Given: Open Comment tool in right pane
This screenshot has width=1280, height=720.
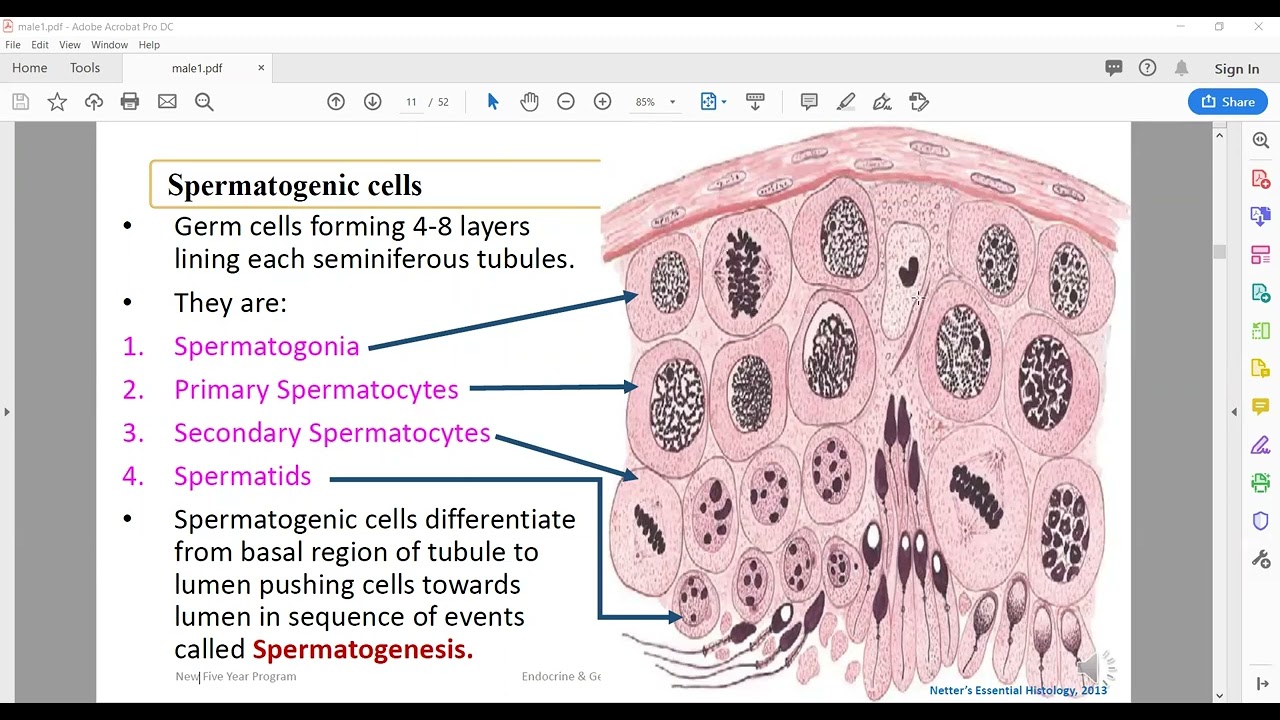Looking at the screenshot, I should coord(1261,407).
